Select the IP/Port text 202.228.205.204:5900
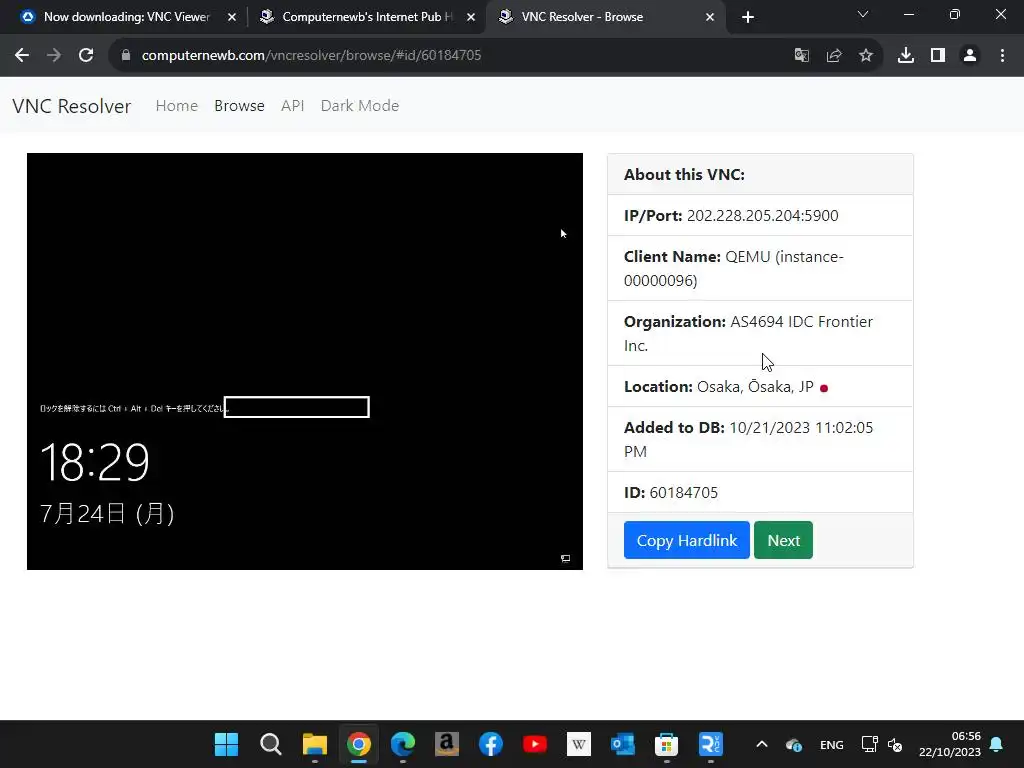Viewport: 1024px width, 768px height. [x=762, y=216]
